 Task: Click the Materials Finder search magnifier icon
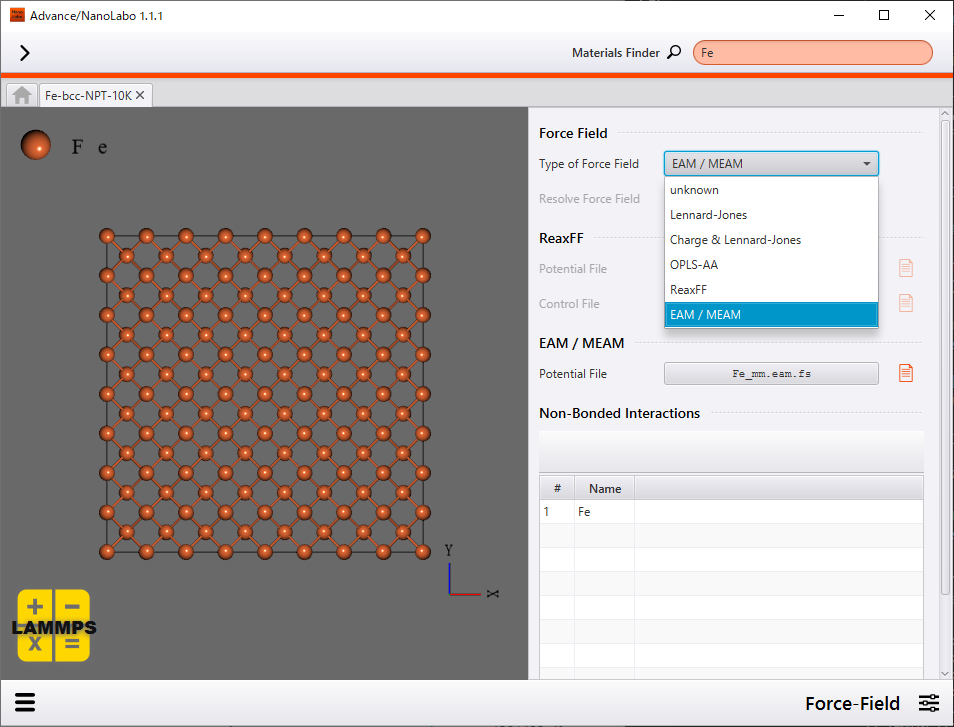click(674, 52)
